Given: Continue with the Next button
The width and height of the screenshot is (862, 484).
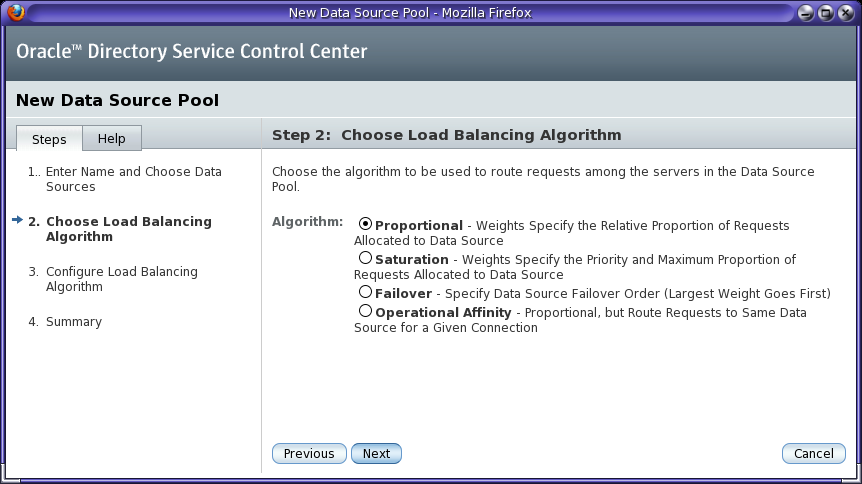Looking at the screenshot, I should pos(377,454).
